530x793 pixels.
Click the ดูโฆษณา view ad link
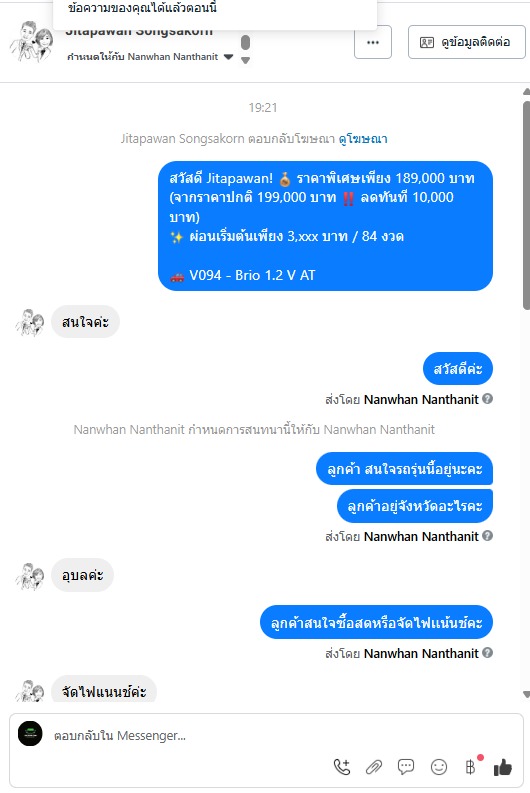363,139
